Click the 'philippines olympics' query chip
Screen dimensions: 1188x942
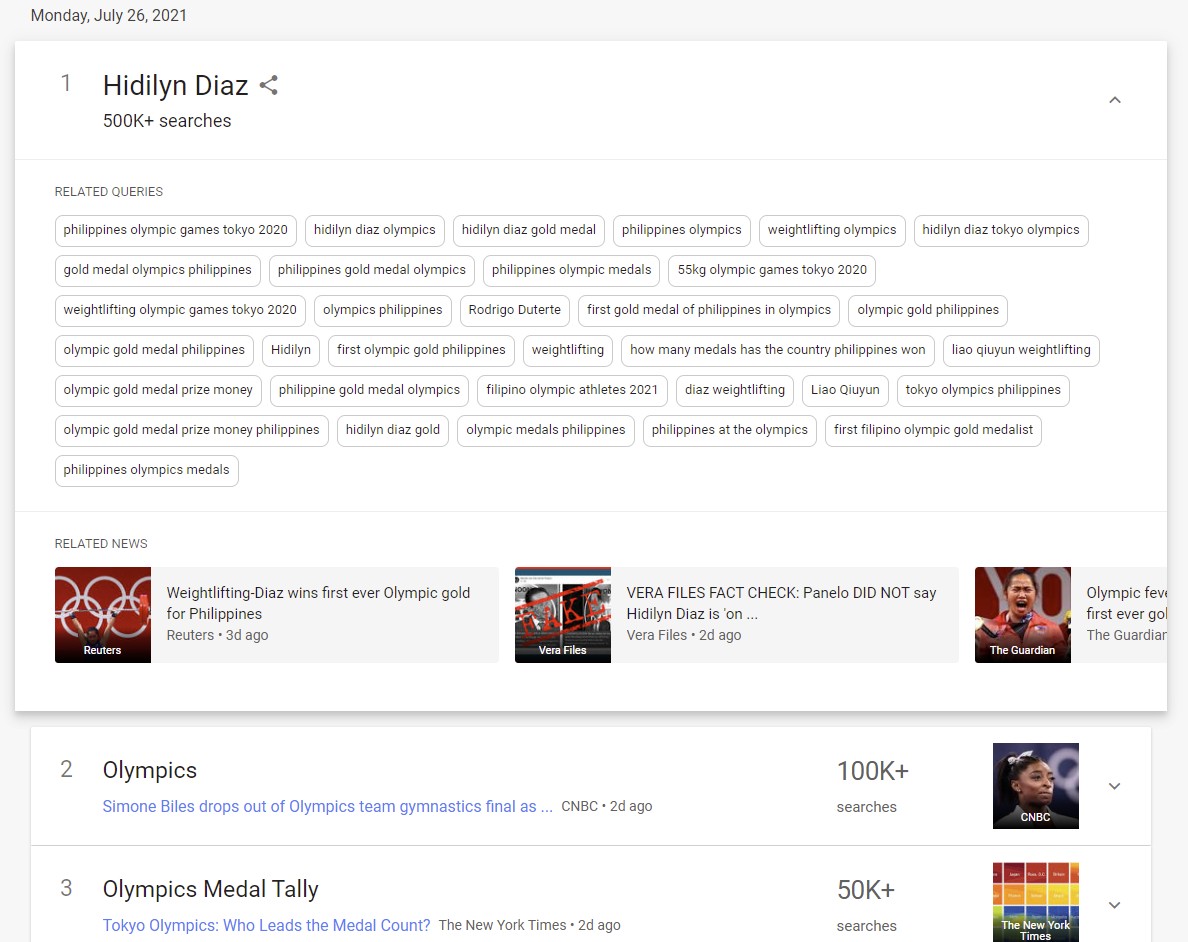pyautogui.click(x=682, y=230)
